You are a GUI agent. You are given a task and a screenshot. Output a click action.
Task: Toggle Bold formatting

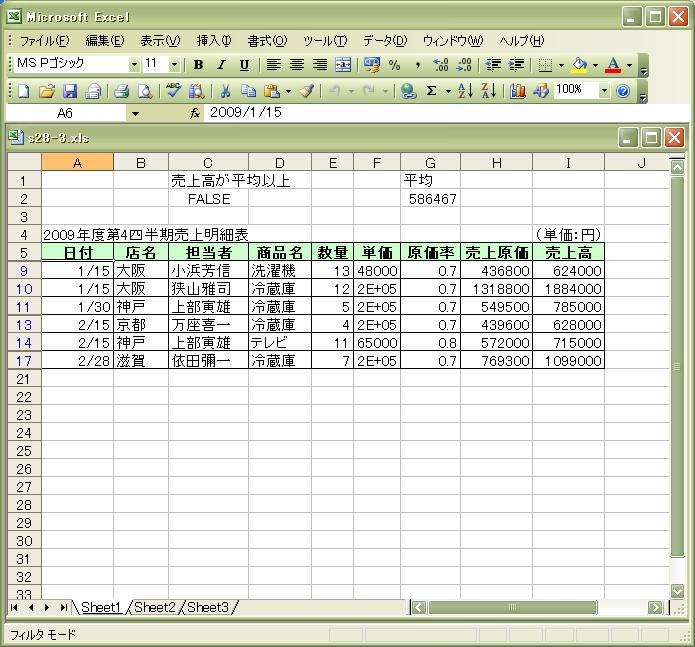point(198,65)
